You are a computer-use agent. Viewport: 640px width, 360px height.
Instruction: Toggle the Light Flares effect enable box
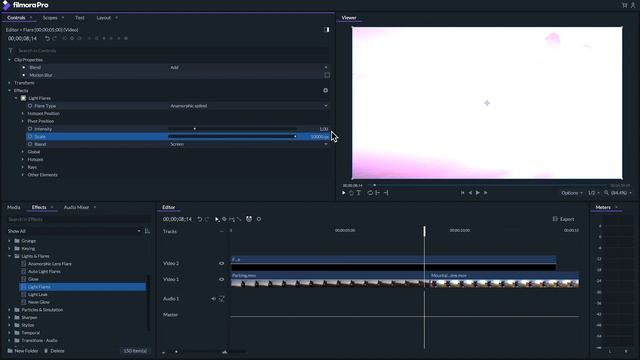tap(23, 98)
